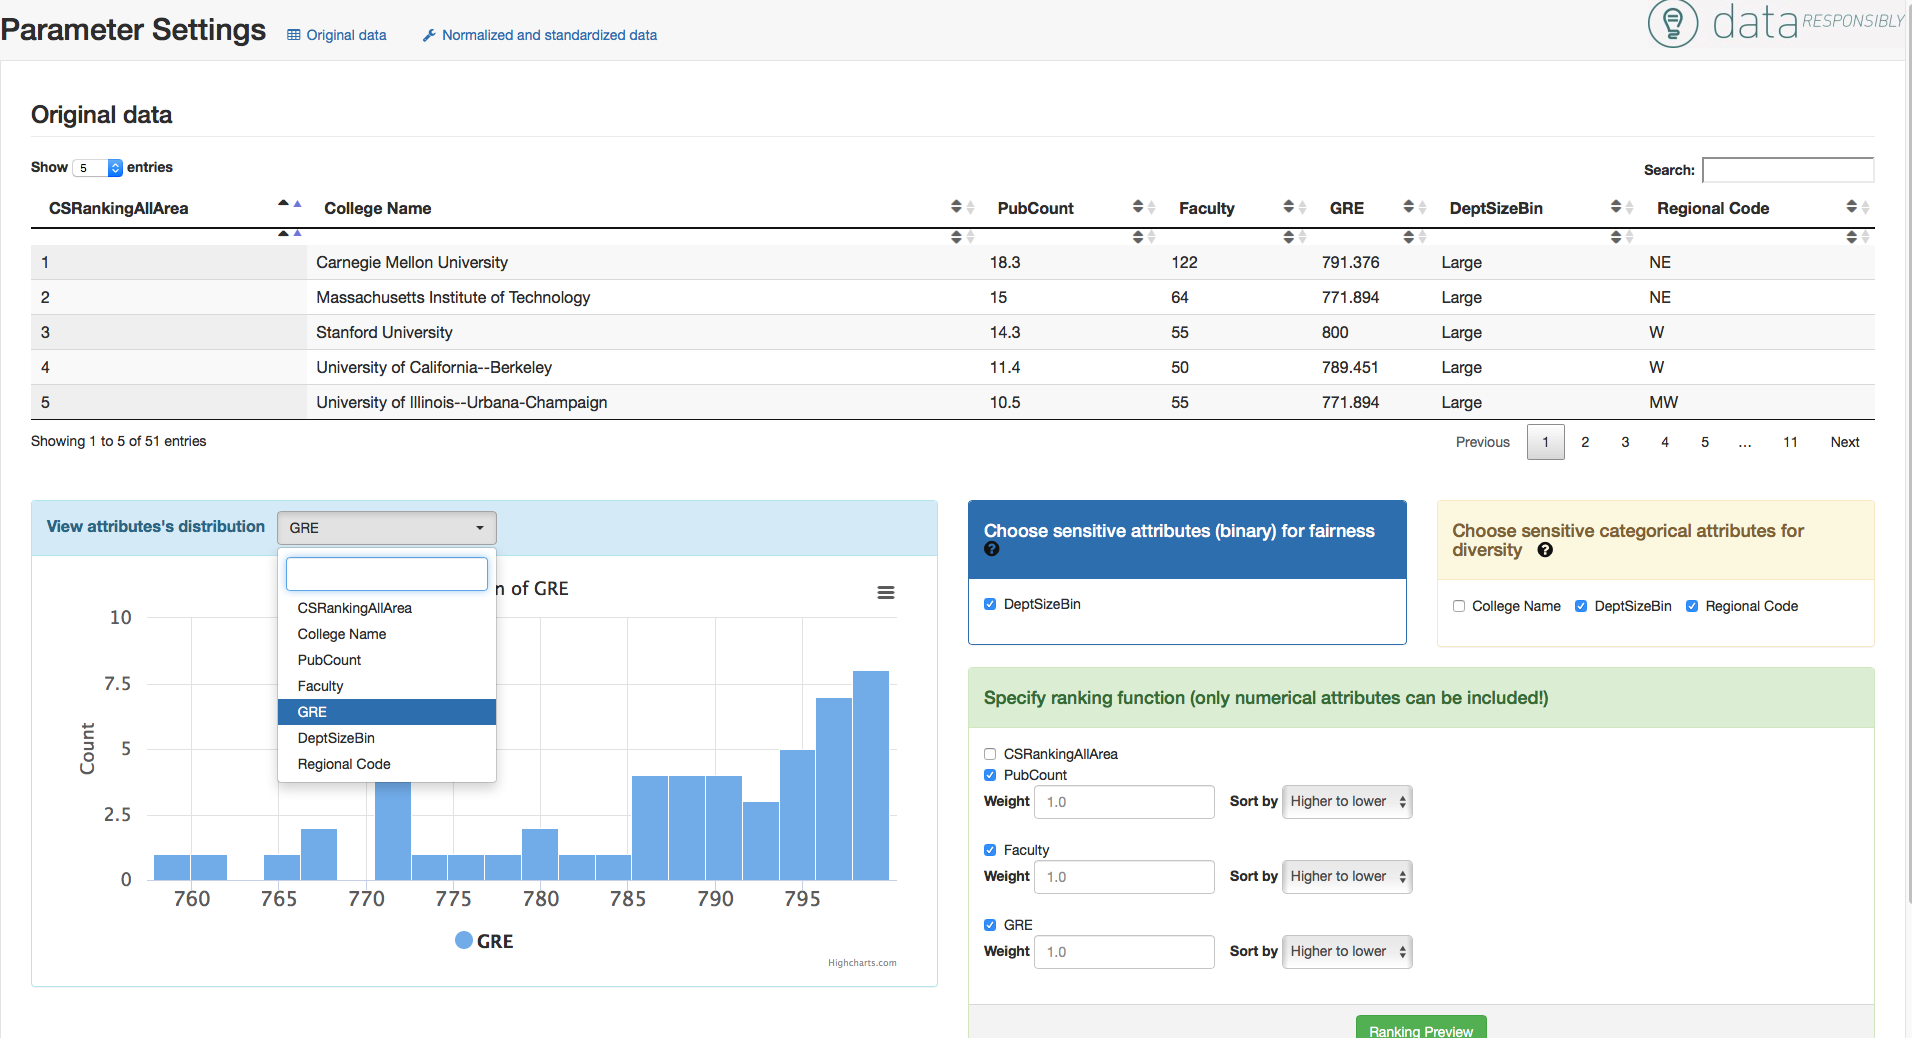Click help icon beside diversity heading
This screenshot has width=1912, height=1038.
click(x=1545, y=550)
